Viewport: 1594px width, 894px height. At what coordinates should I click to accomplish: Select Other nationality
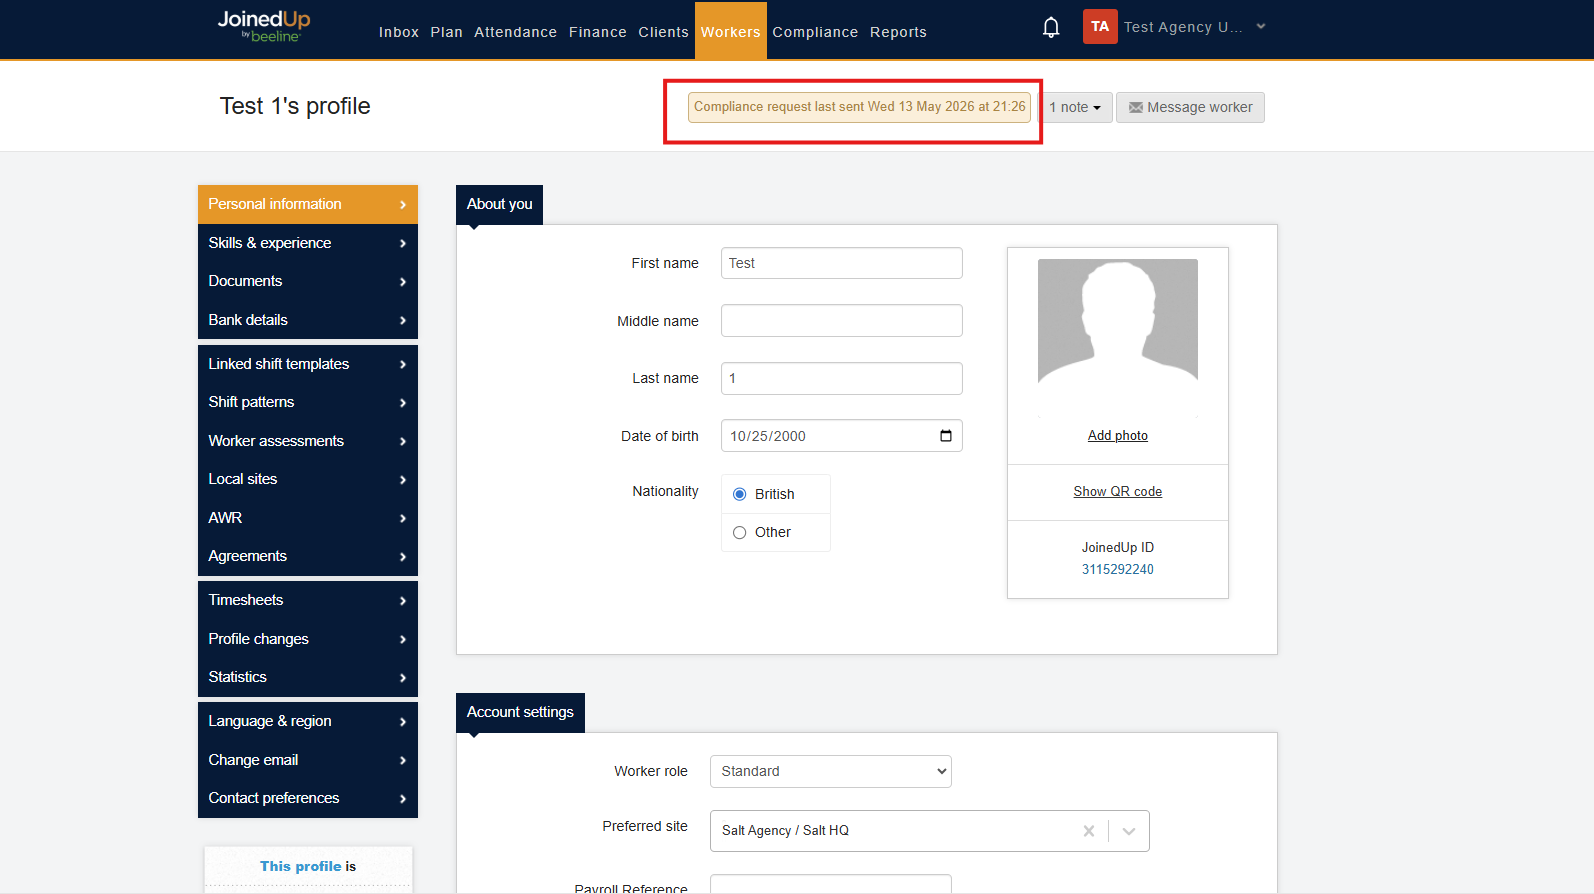(740, 532)
